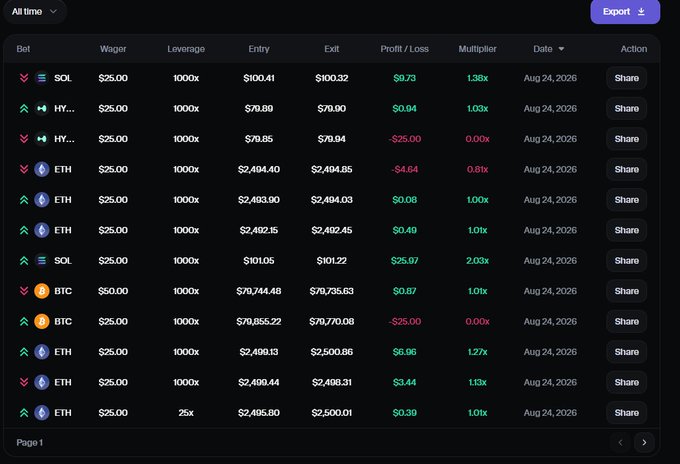This screenshot has width=680, height=464.
Task: Click the $79,770.08 exit price
Action: coord(331,321)
